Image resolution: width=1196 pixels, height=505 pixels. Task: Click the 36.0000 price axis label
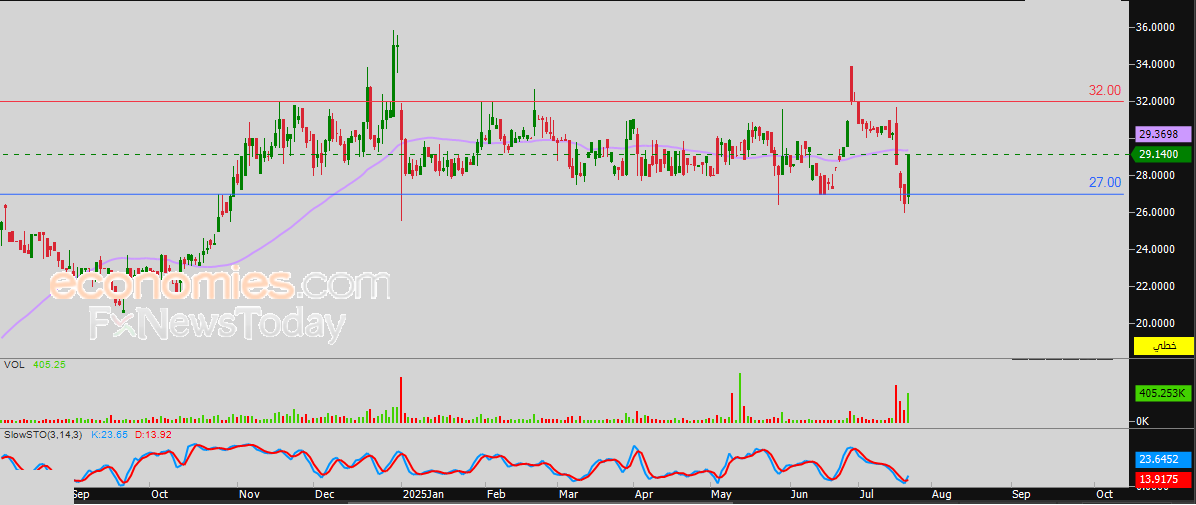pyautogui.click(x=1156, y=27)
